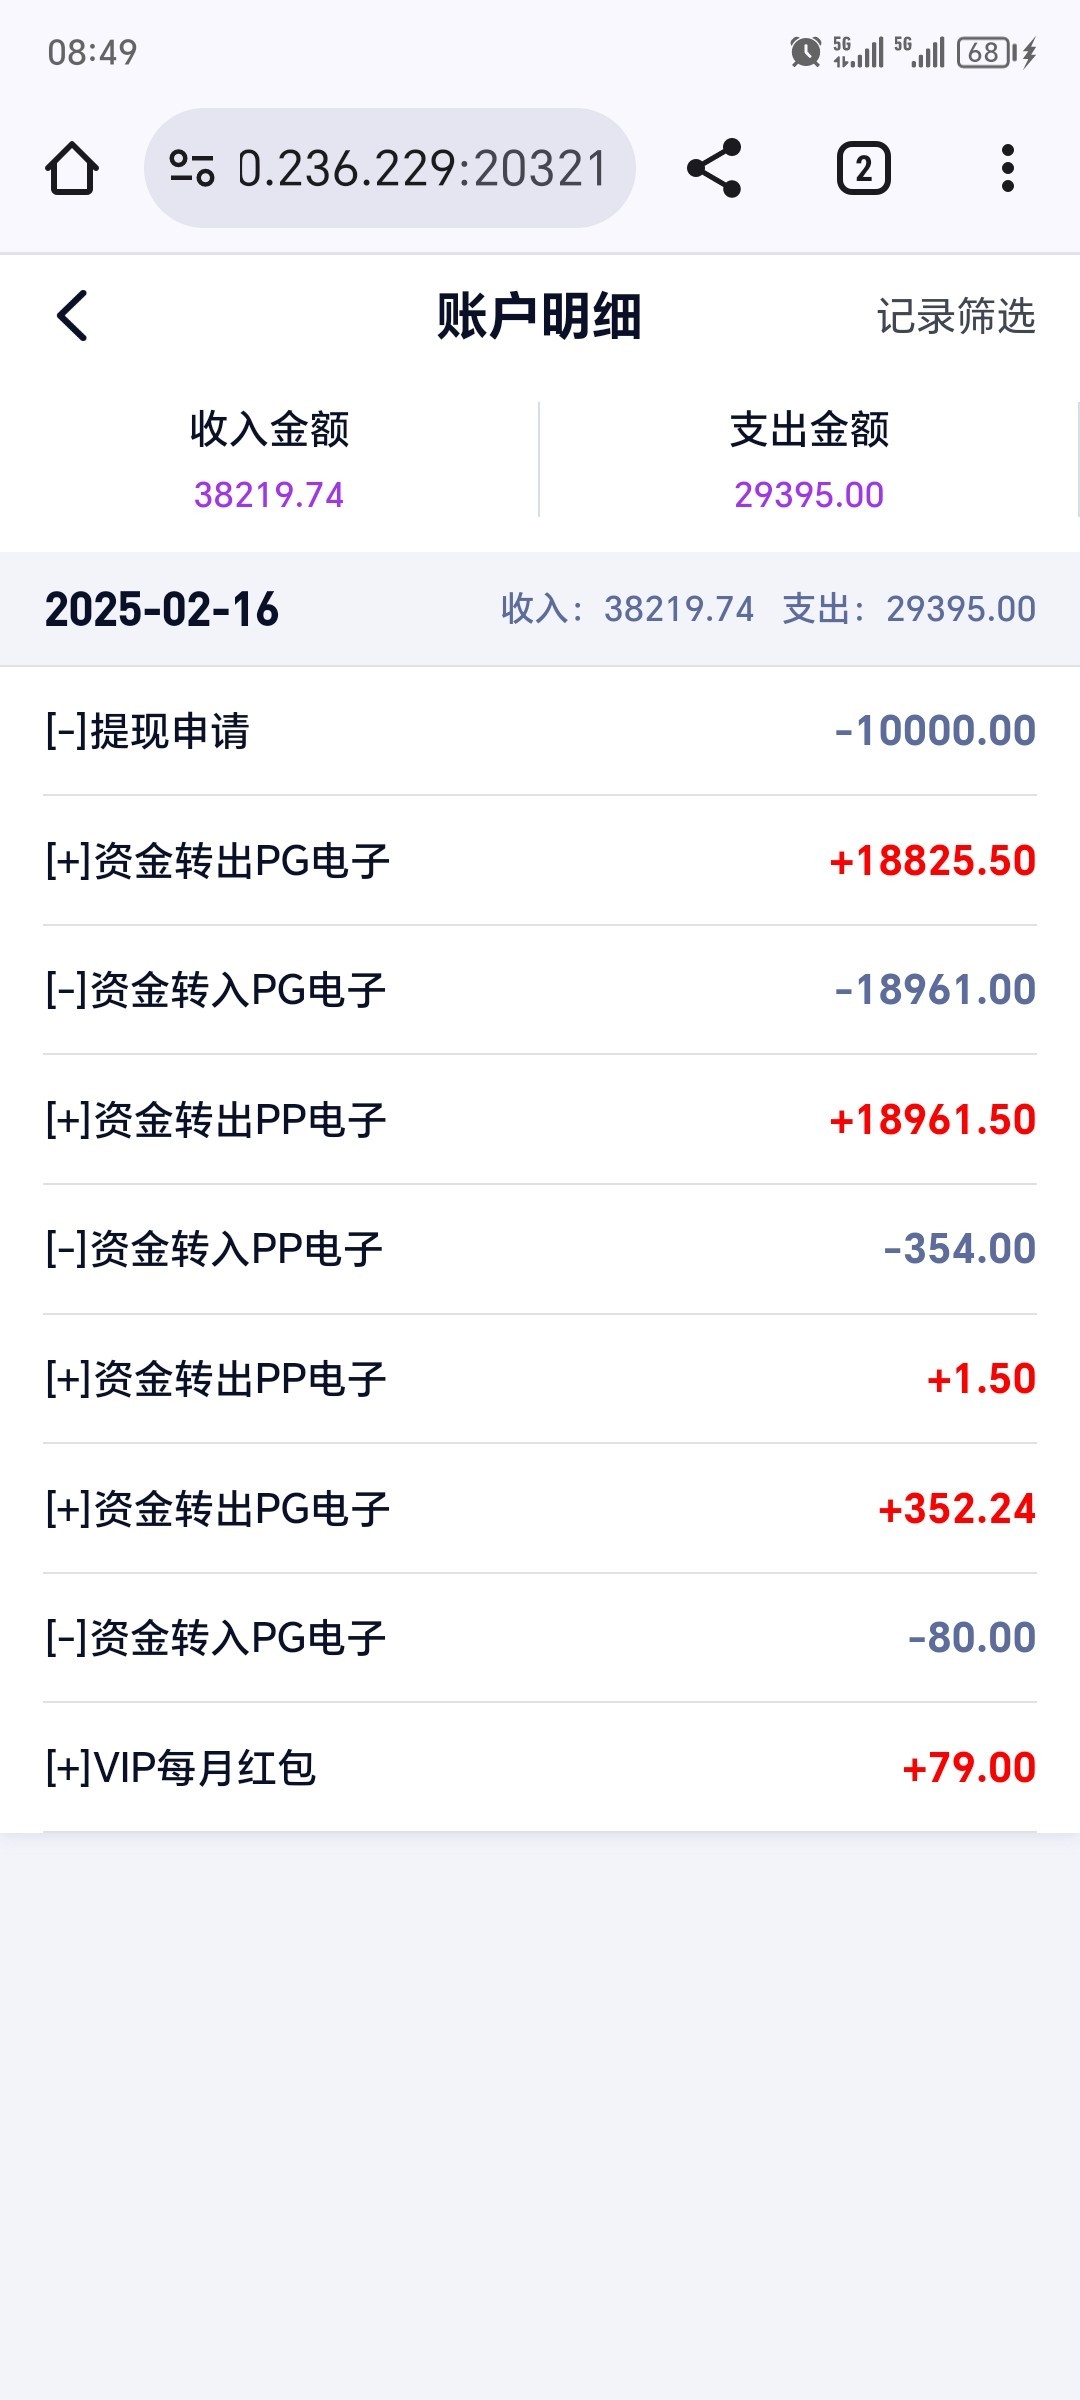Open the tab switcher showing 2 tabs
Image resolution: width=1080 pixels, height=2400 pixels.
coord(863,168)
